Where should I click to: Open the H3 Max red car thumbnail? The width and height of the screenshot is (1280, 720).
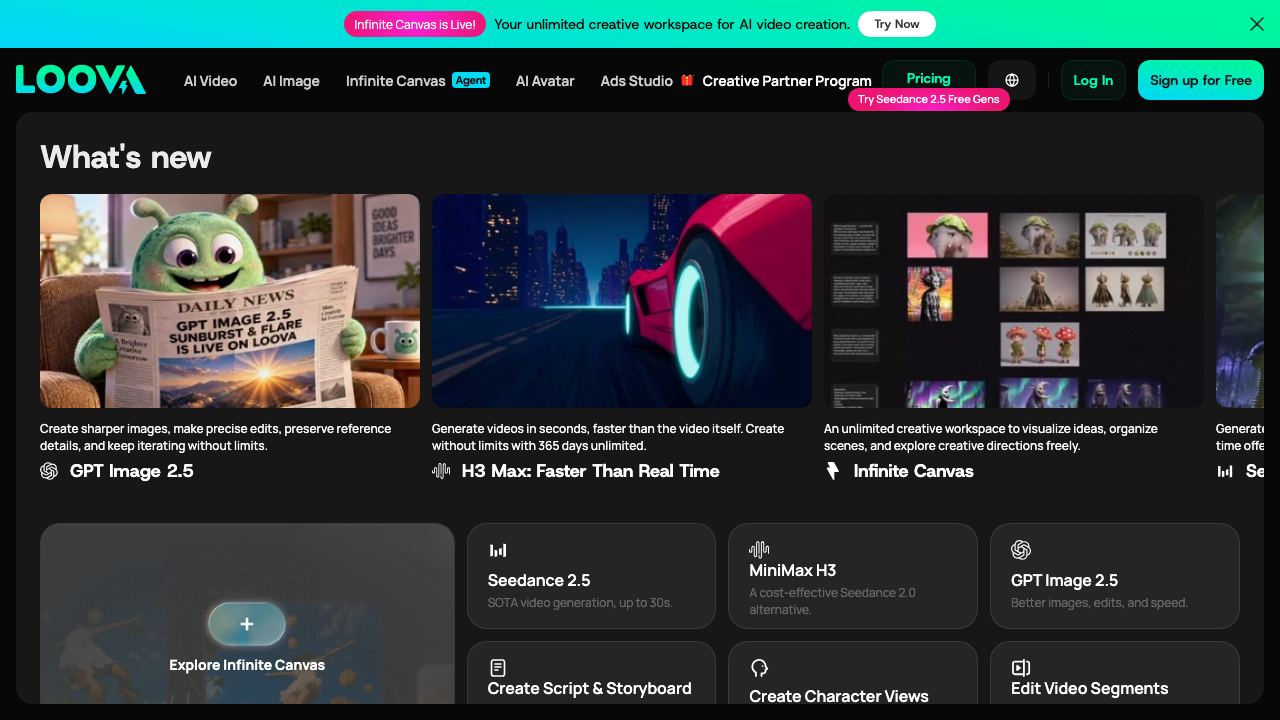[x=622, y=301]
